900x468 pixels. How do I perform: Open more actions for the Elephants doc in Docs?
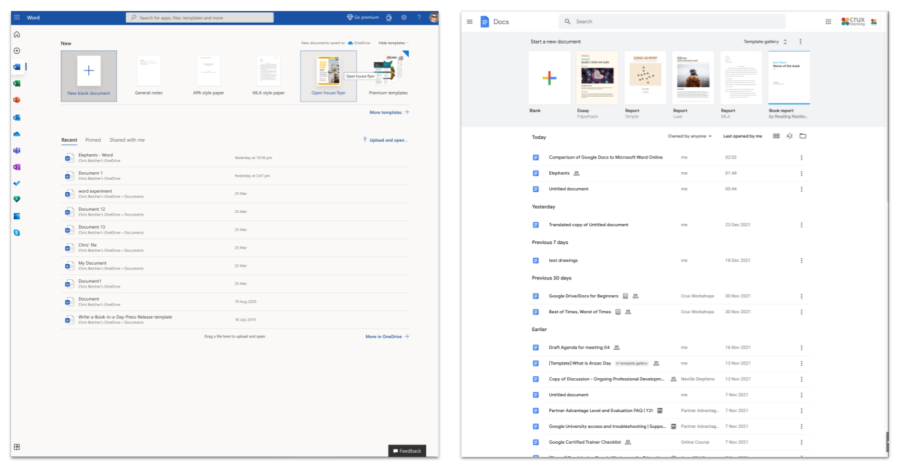coord(801,173)
